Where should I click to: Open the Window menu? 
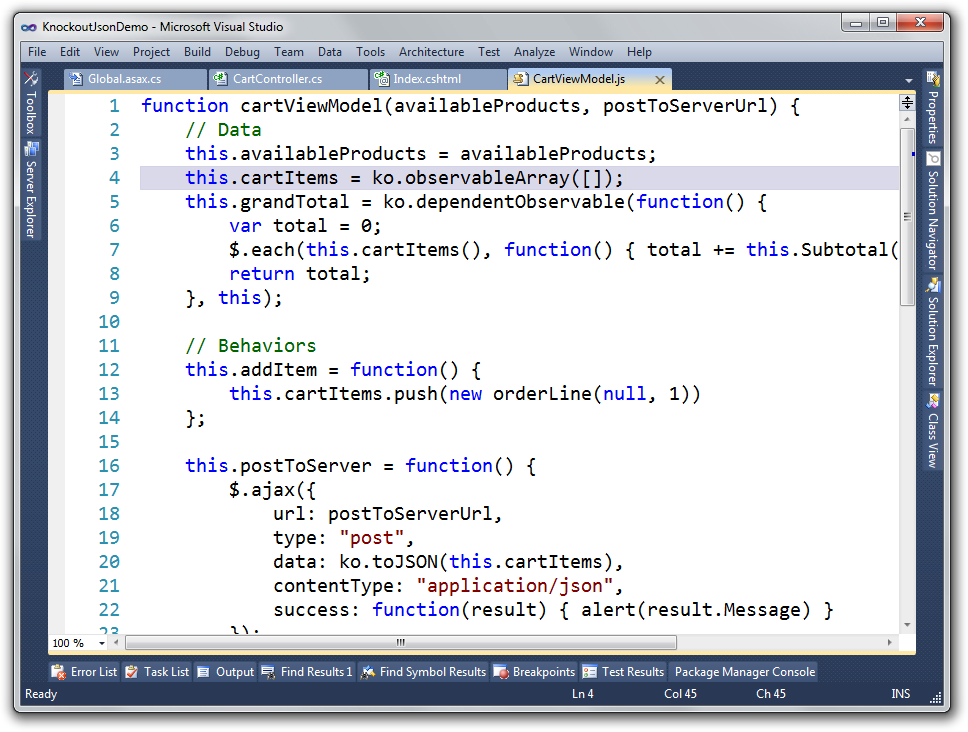point(591,52)
